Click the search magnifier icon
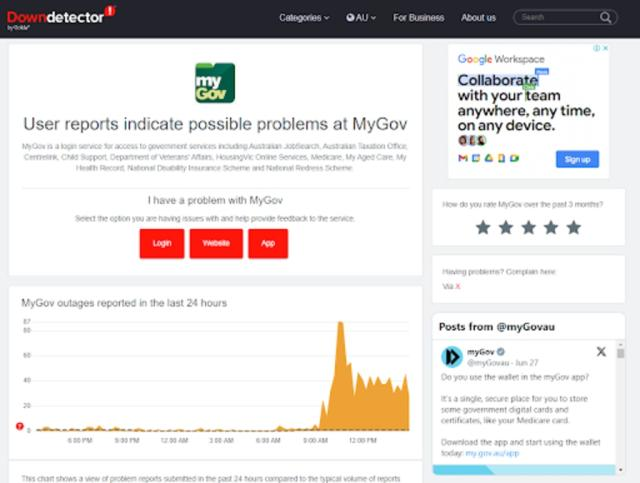 pyautogui.click(x=606, y=18)
